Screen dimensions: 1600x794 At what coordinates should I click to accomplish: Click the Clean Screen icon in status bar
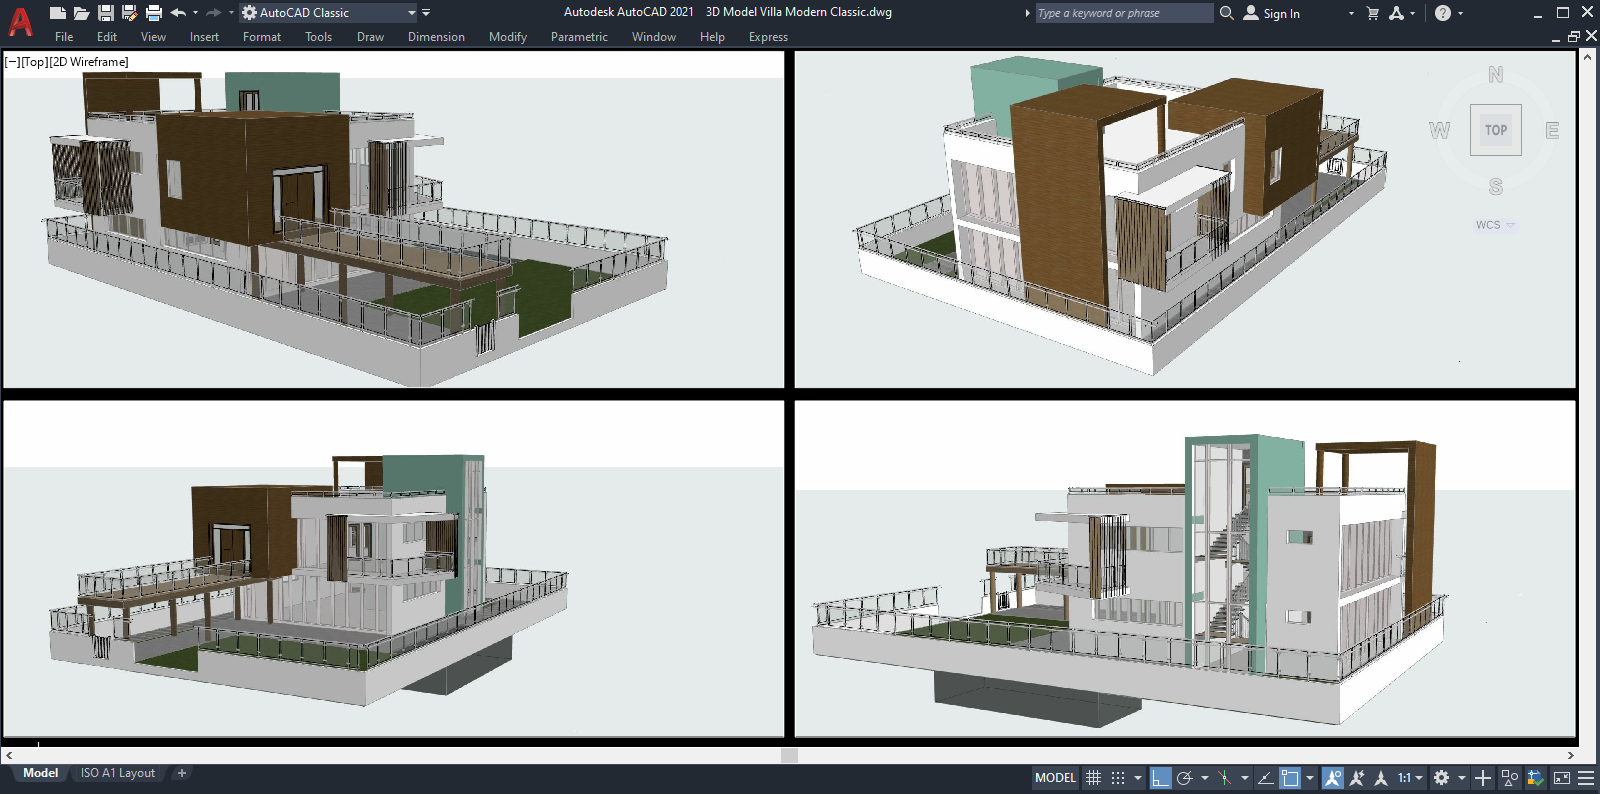pyautogui.click(x=1561, y=778)
